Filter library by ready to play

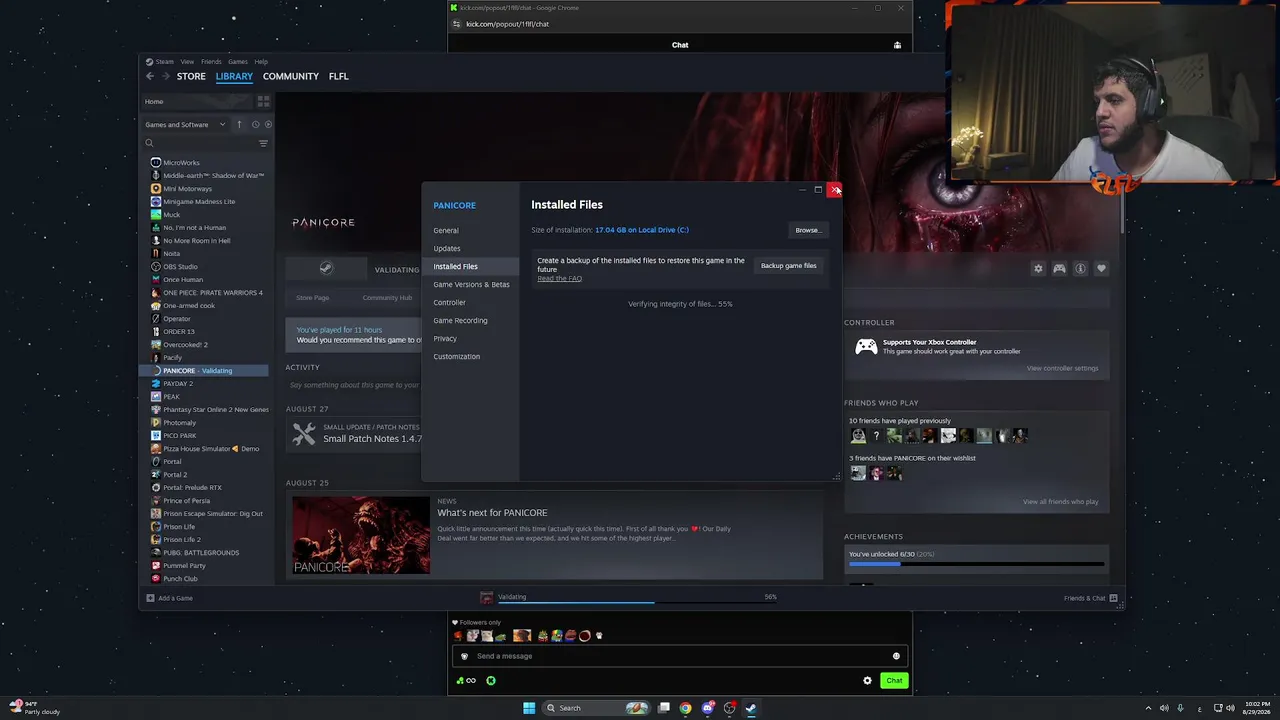click(268, 125)
